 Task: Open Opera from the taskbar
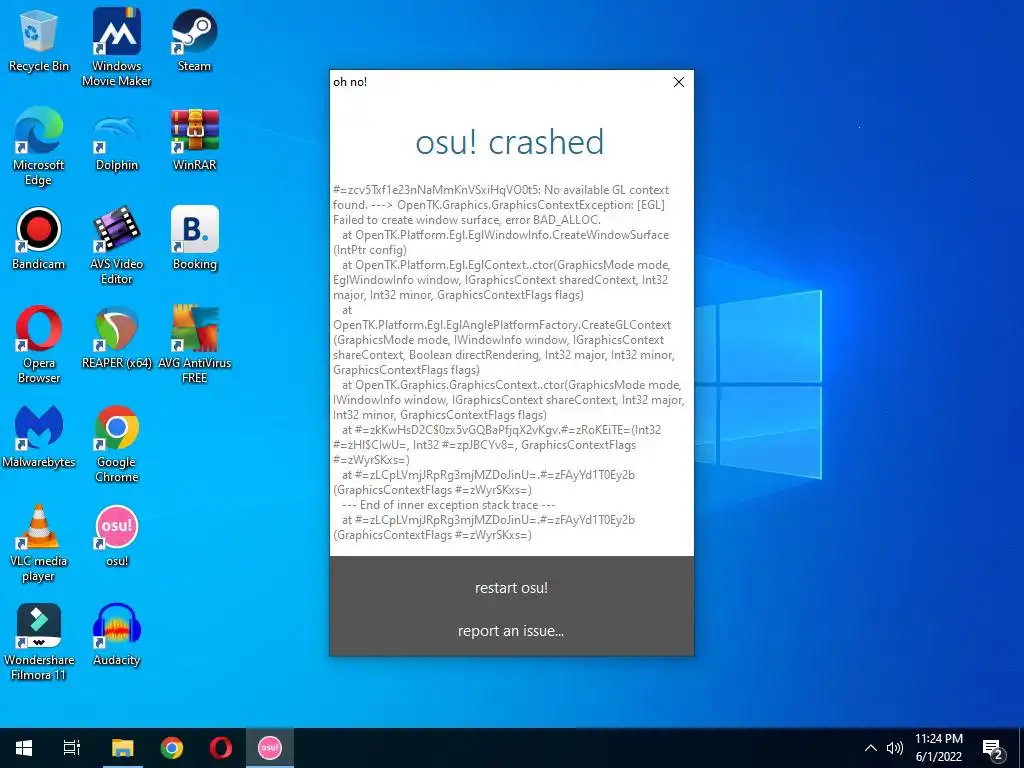coord(221,748)
